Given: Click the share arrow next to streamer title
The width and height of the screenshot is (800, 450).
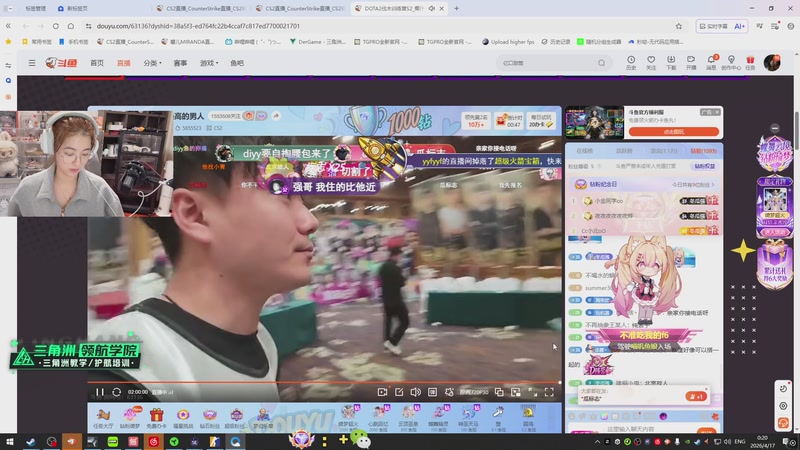Looking at the screenshot, I should (x=276, y=116).
